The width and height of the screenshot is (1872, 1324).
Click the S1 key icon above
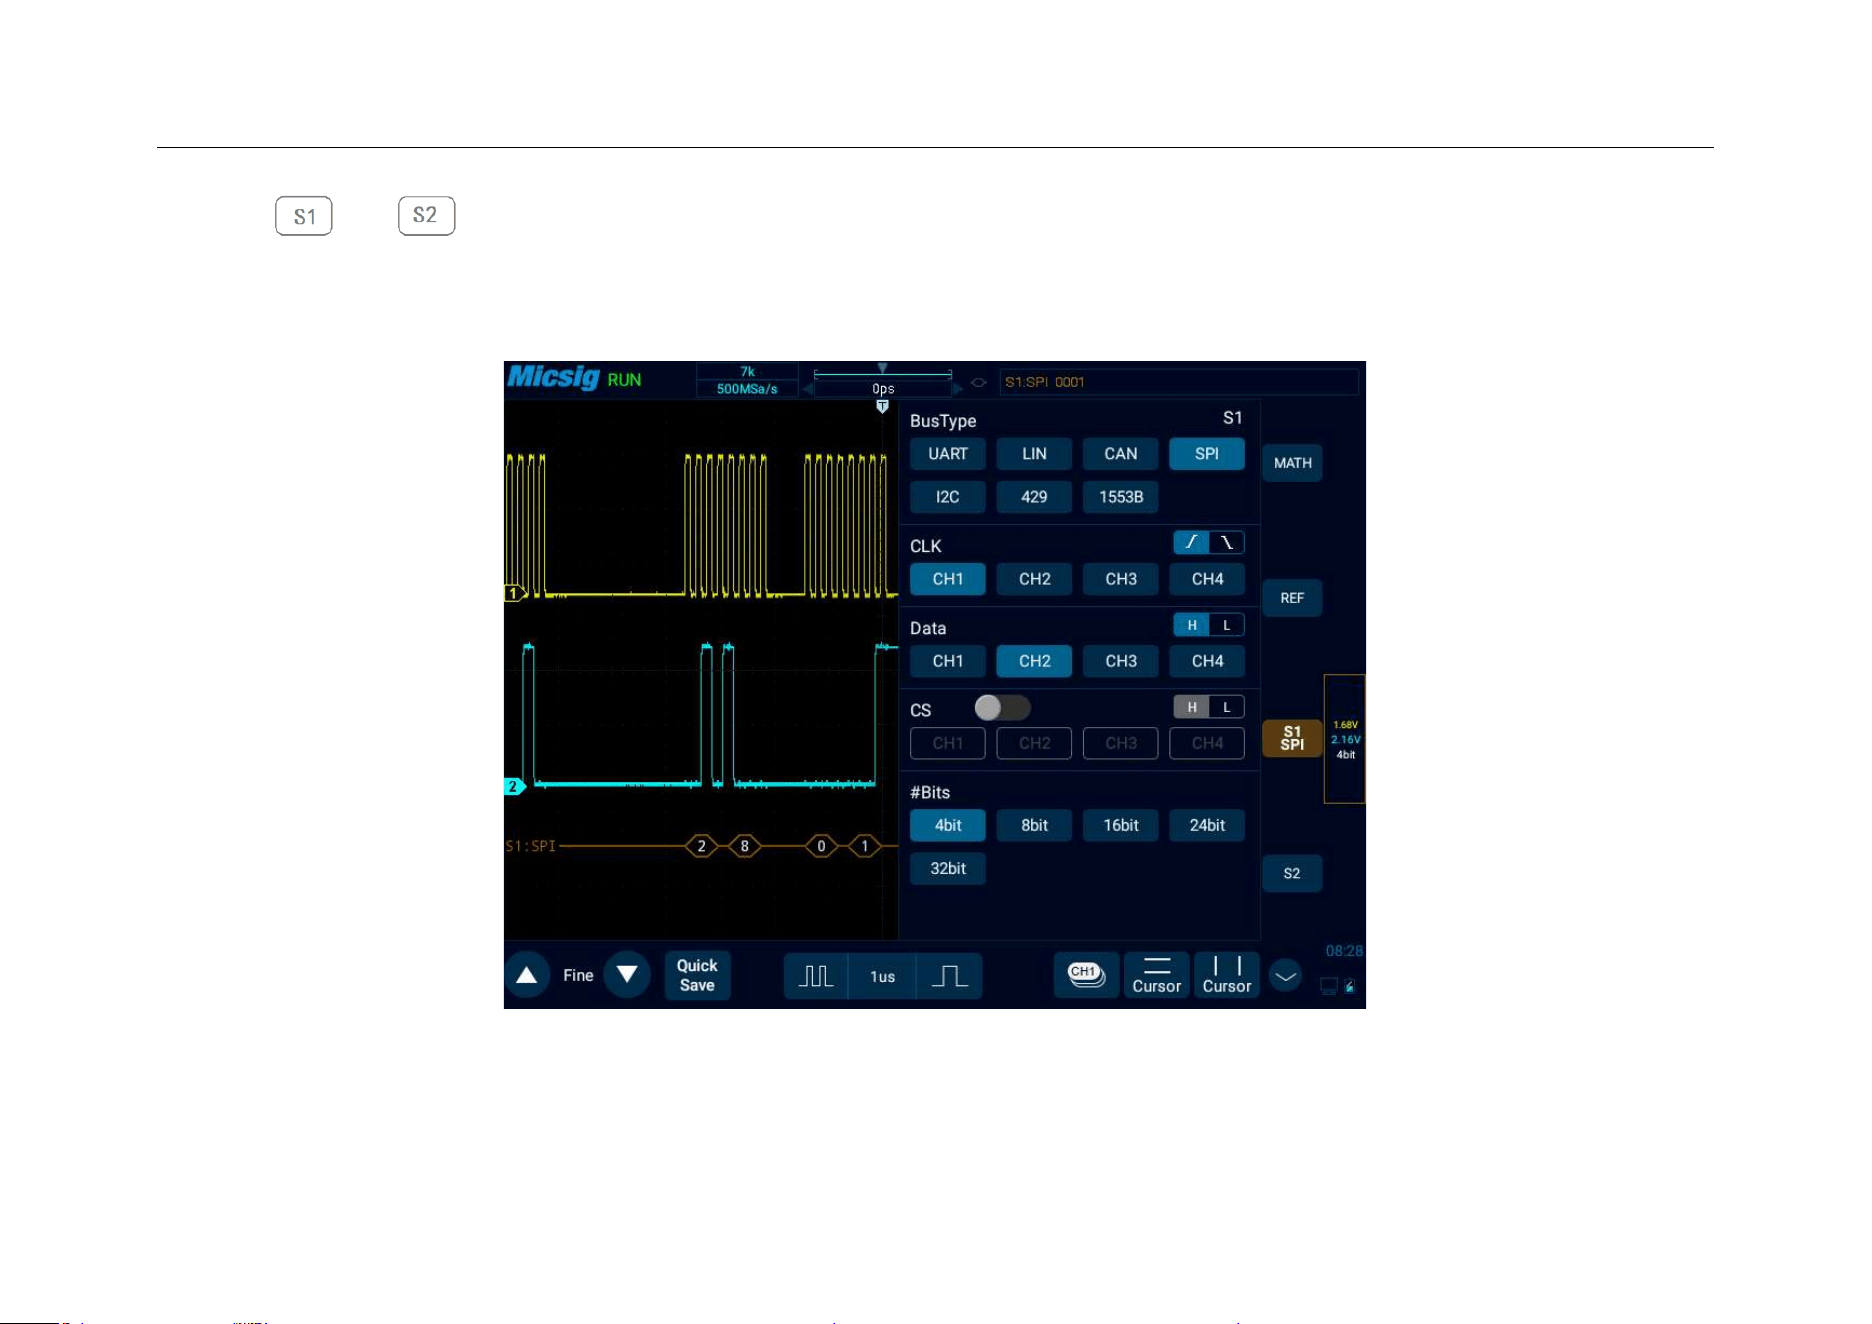304,216
